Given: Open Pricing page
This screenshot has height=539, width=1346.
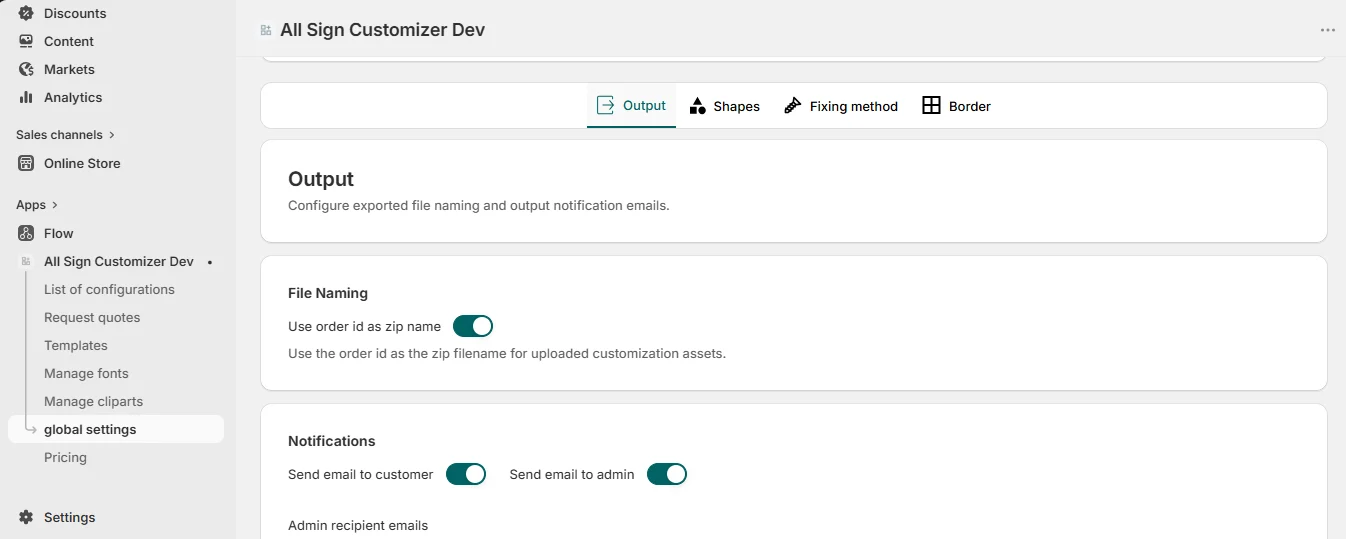Looking at the screenshot, I should click(x=65, y=457).
